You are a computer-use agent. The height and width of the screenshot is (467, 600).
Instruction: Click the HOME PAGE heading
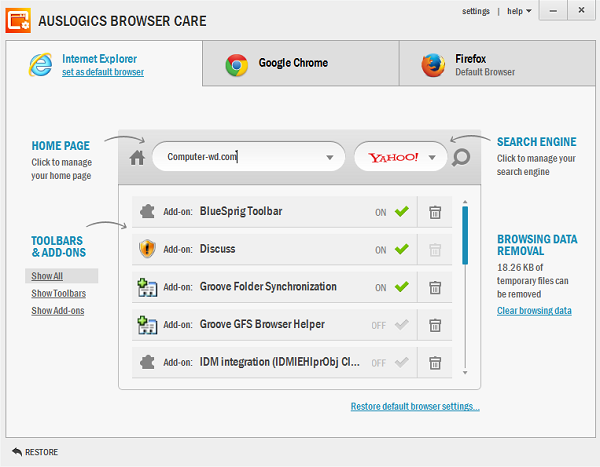60,146
